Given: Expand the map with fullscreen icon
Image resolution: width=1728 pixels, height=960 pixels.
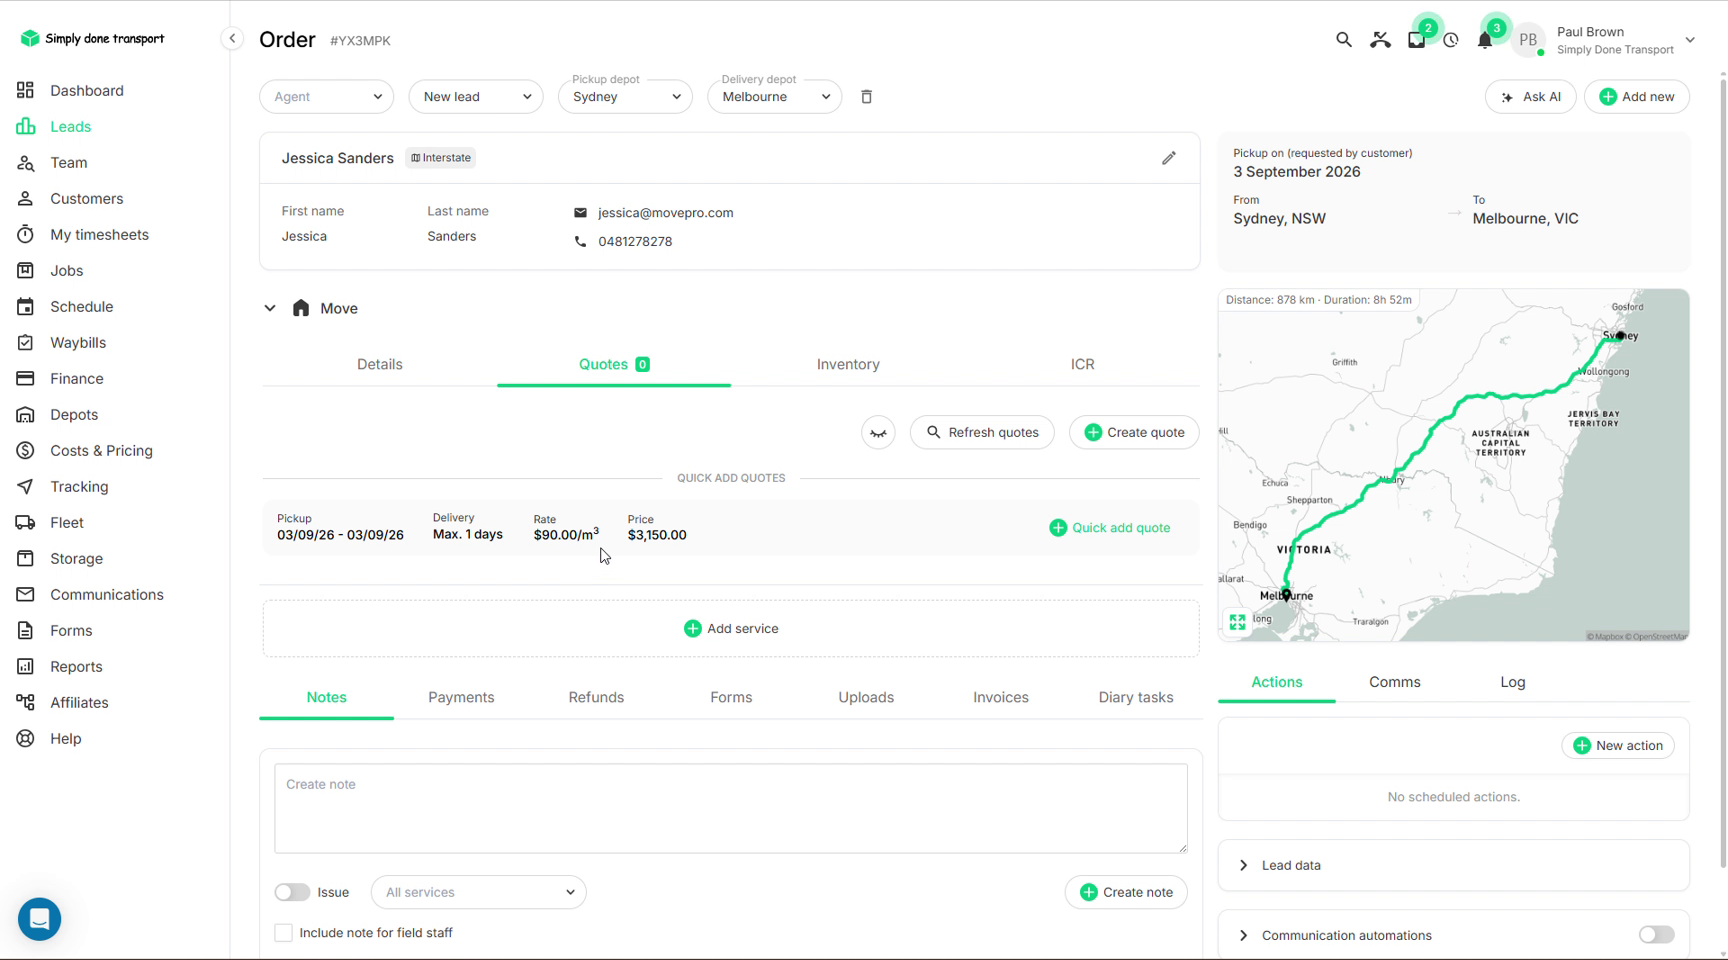Looking at the screenshot, I should 1237,622.
